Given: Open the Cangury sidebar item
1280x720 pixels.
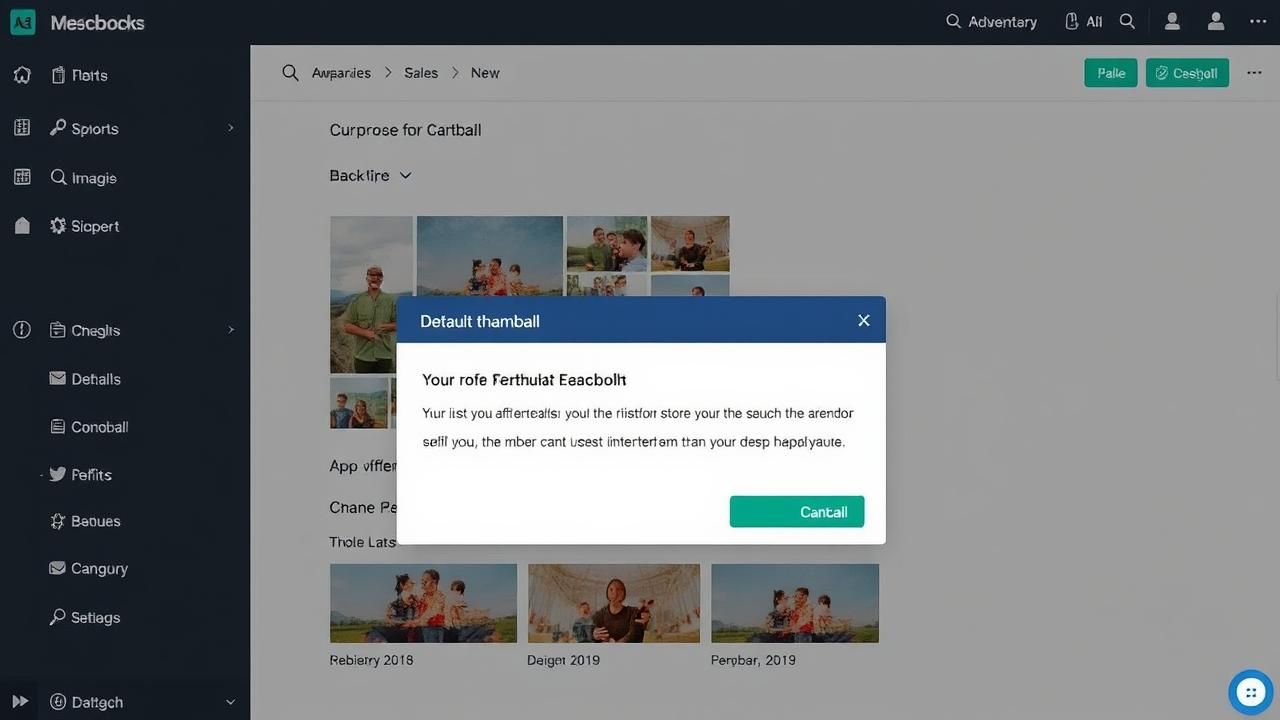Looking at the screenshot, I should pos(99,568).
